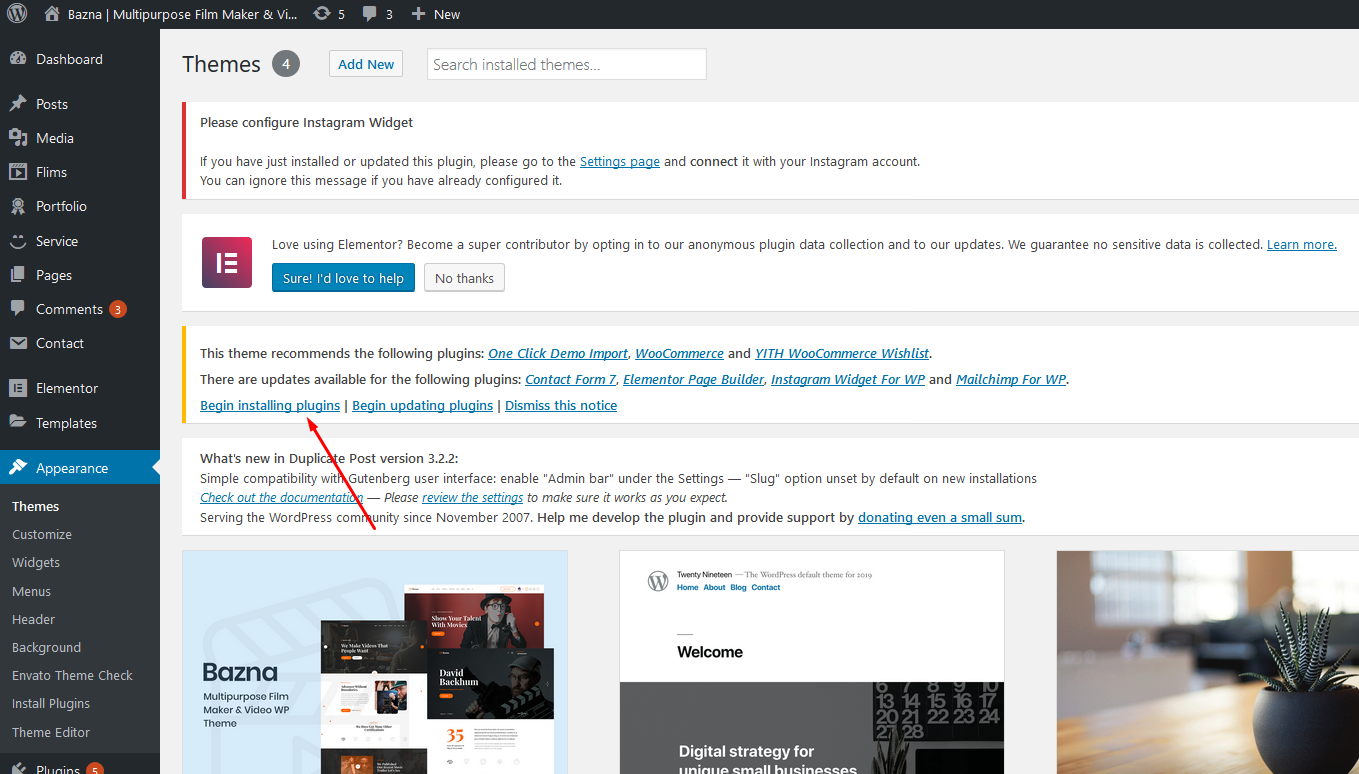The height and width of the screenshot is (774, 1359).
Task: Open the Widgets submenu item
Action: [x=36, y=562]
